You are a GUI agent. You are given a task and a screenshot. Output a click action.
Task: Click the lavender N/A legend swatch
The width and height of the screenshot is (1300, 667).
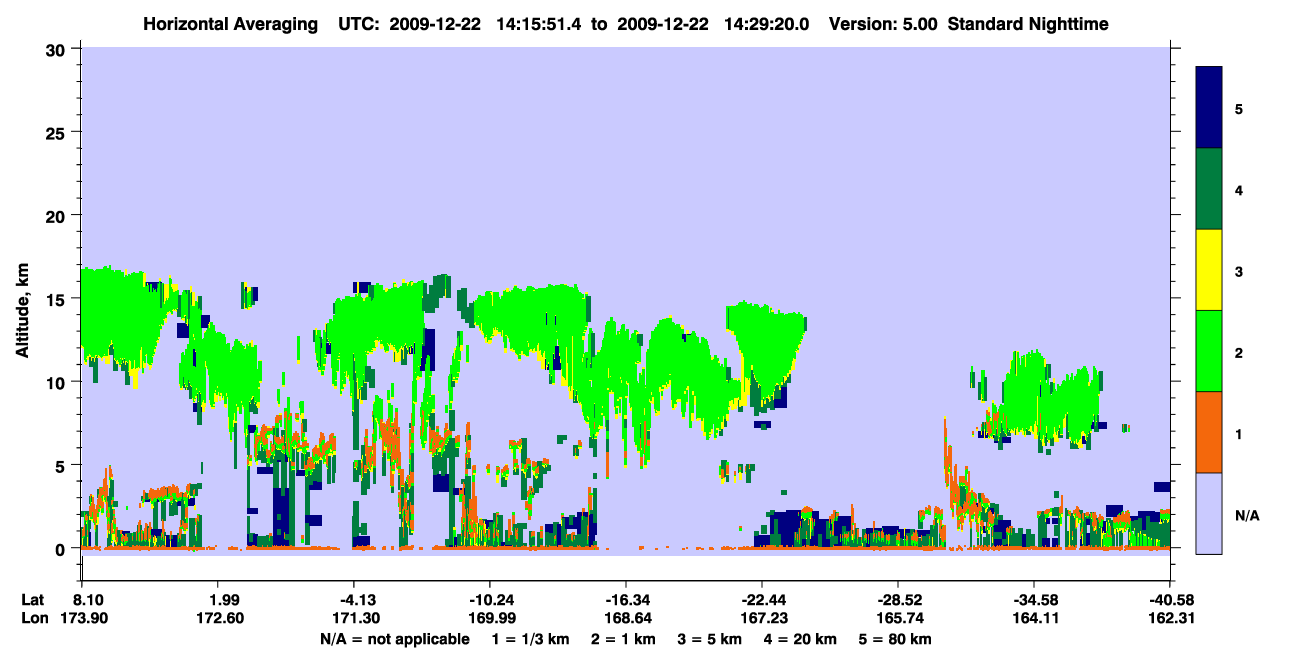point(1209,512)
